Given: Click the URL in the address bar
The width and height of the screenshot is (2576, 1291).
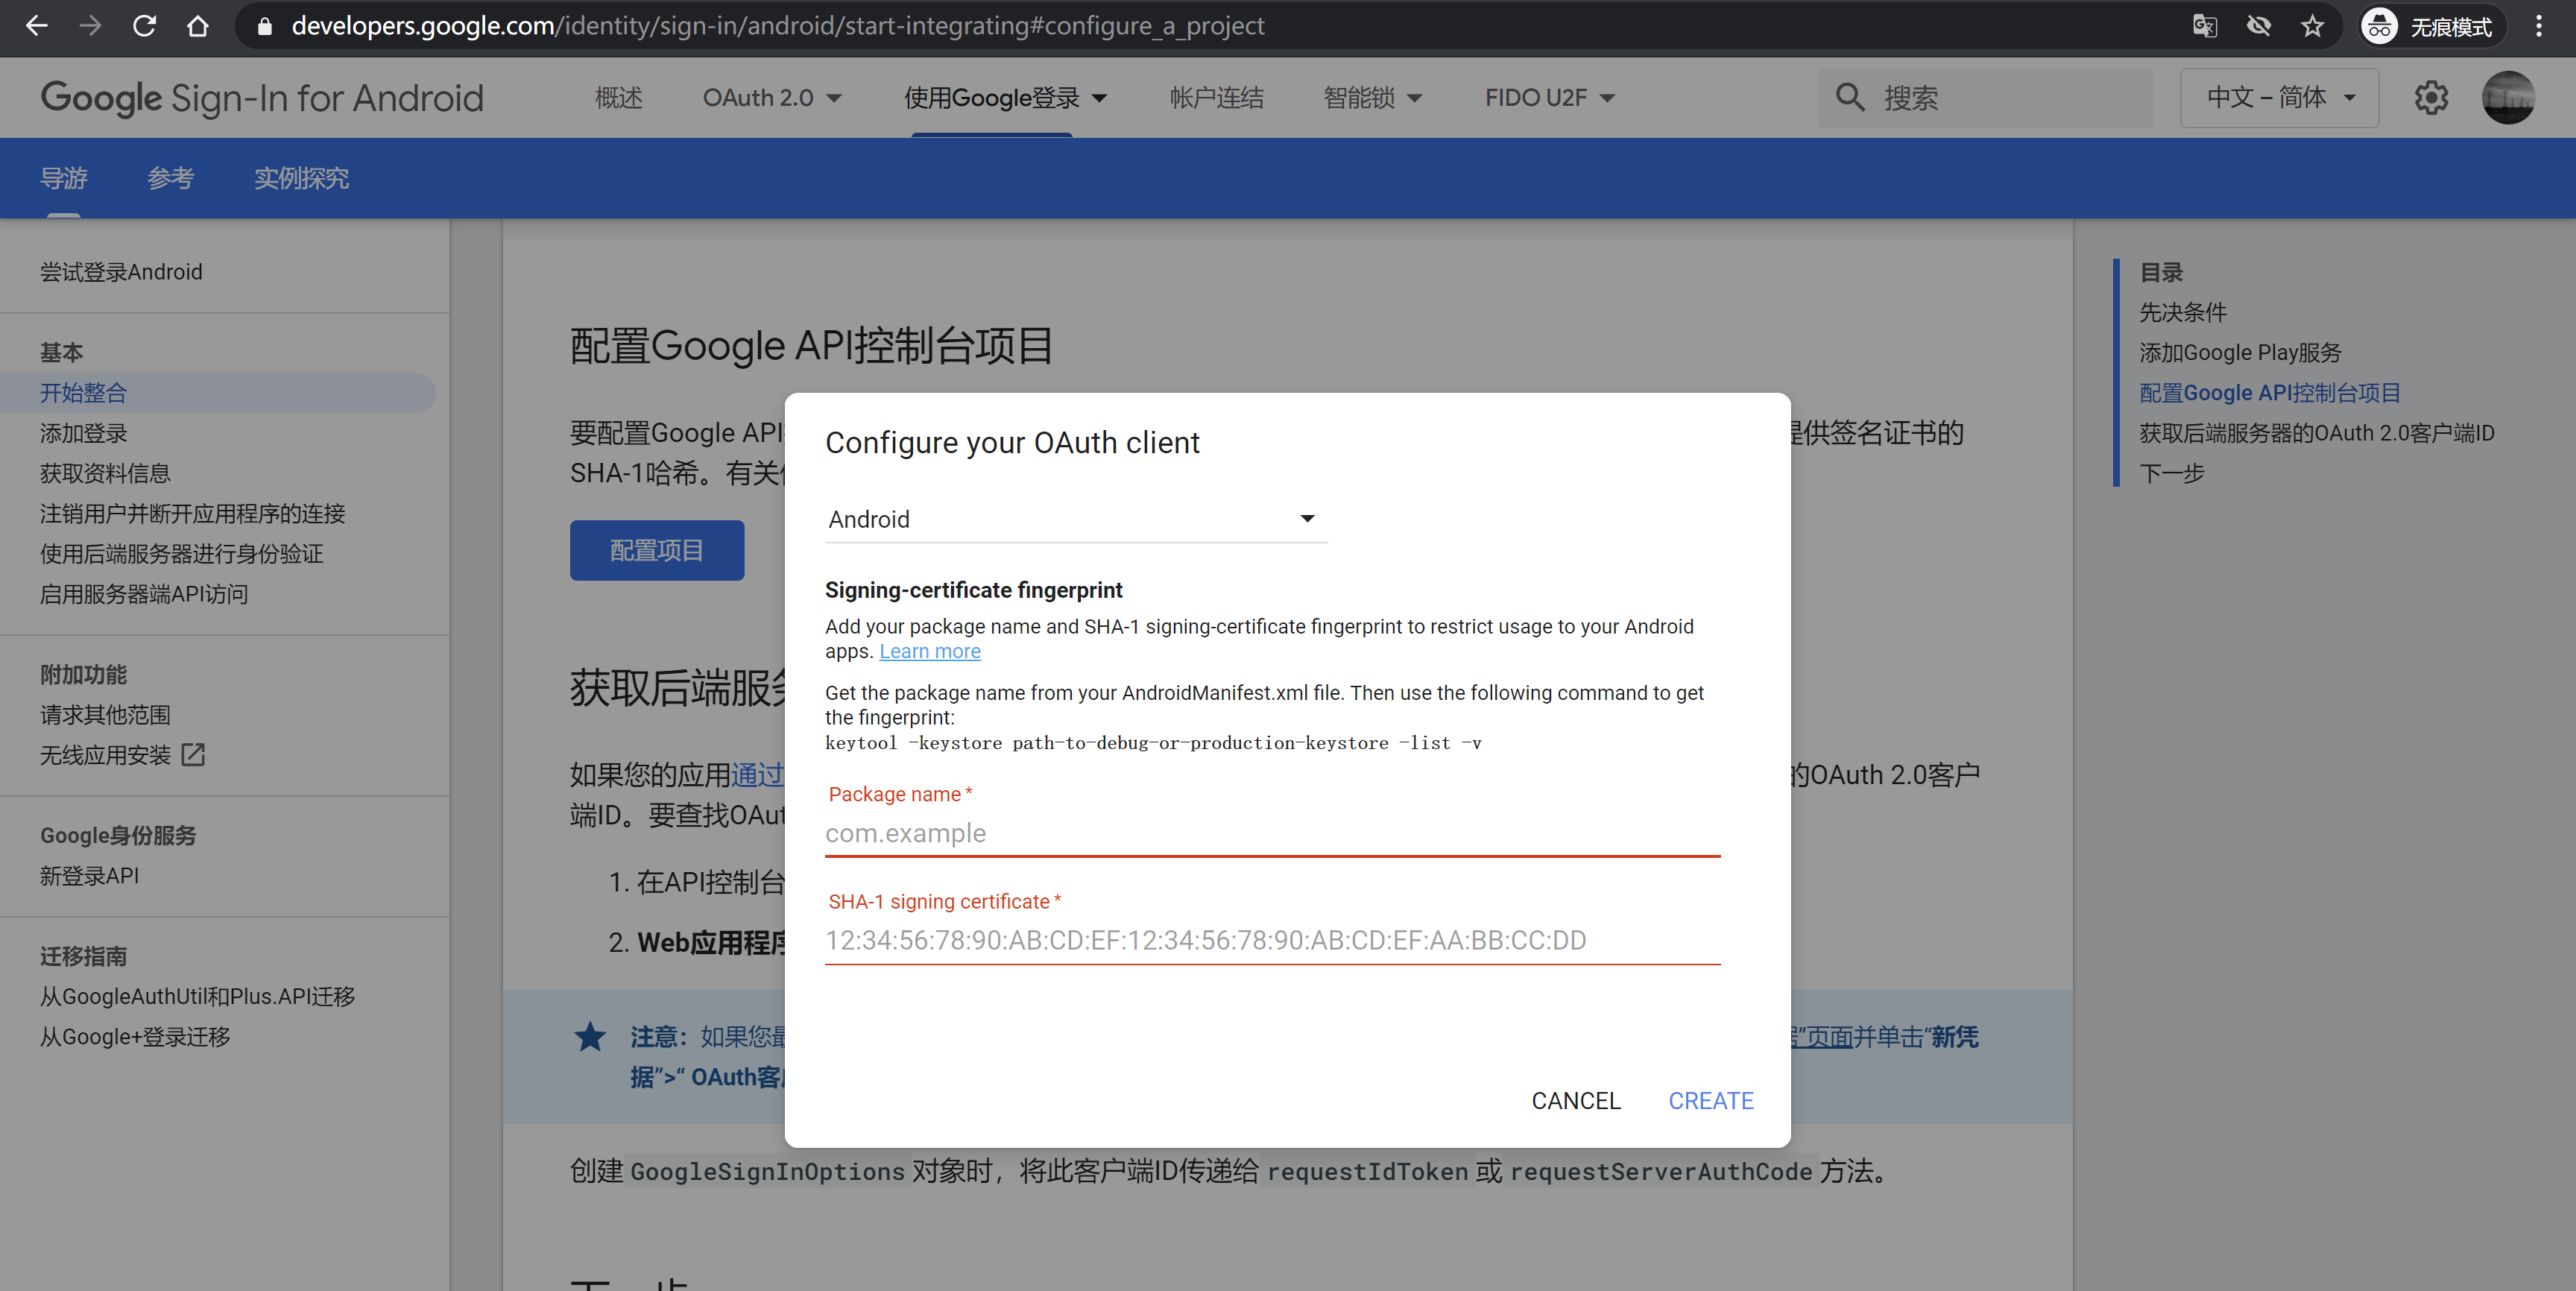Looking at the screenshot, I should pyautogui.click(x=778, y=26).
